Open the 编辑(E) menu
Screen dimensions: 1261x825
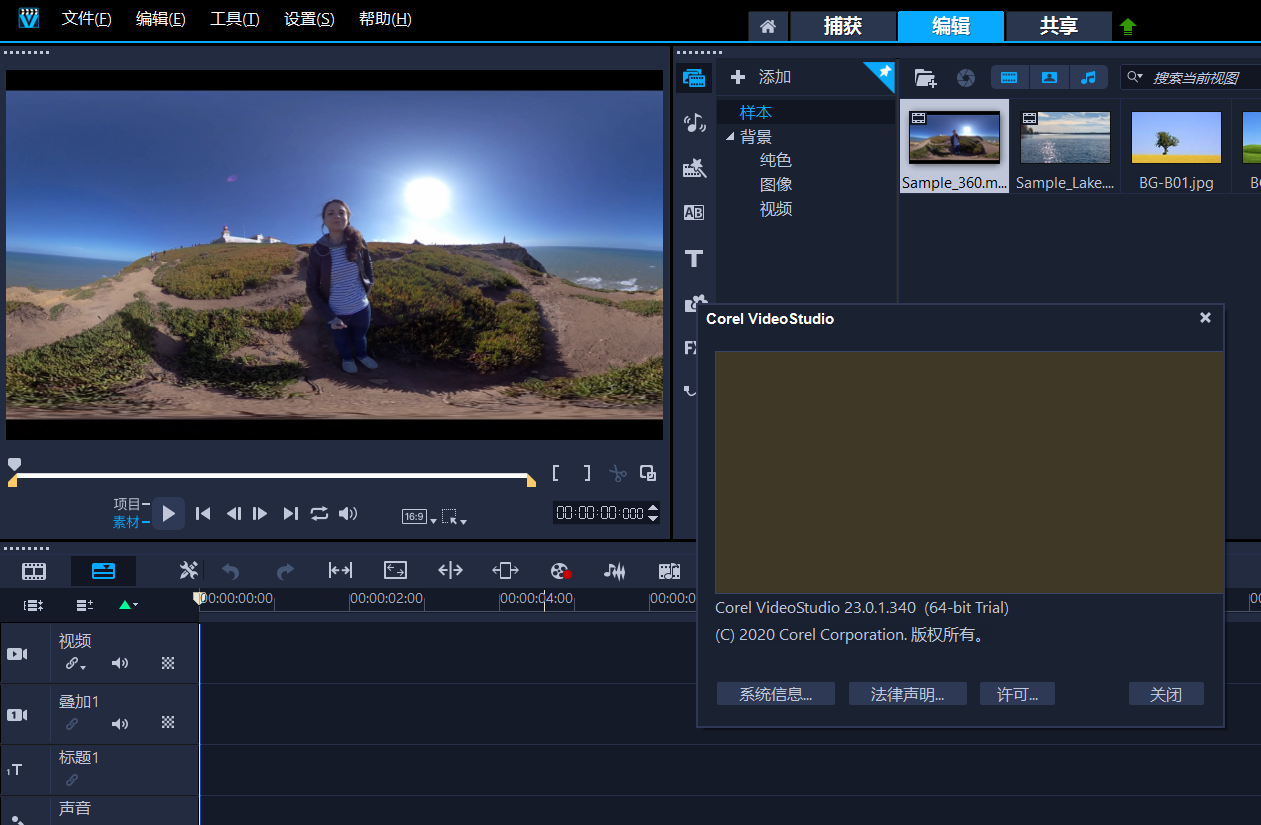coord(160,19)
